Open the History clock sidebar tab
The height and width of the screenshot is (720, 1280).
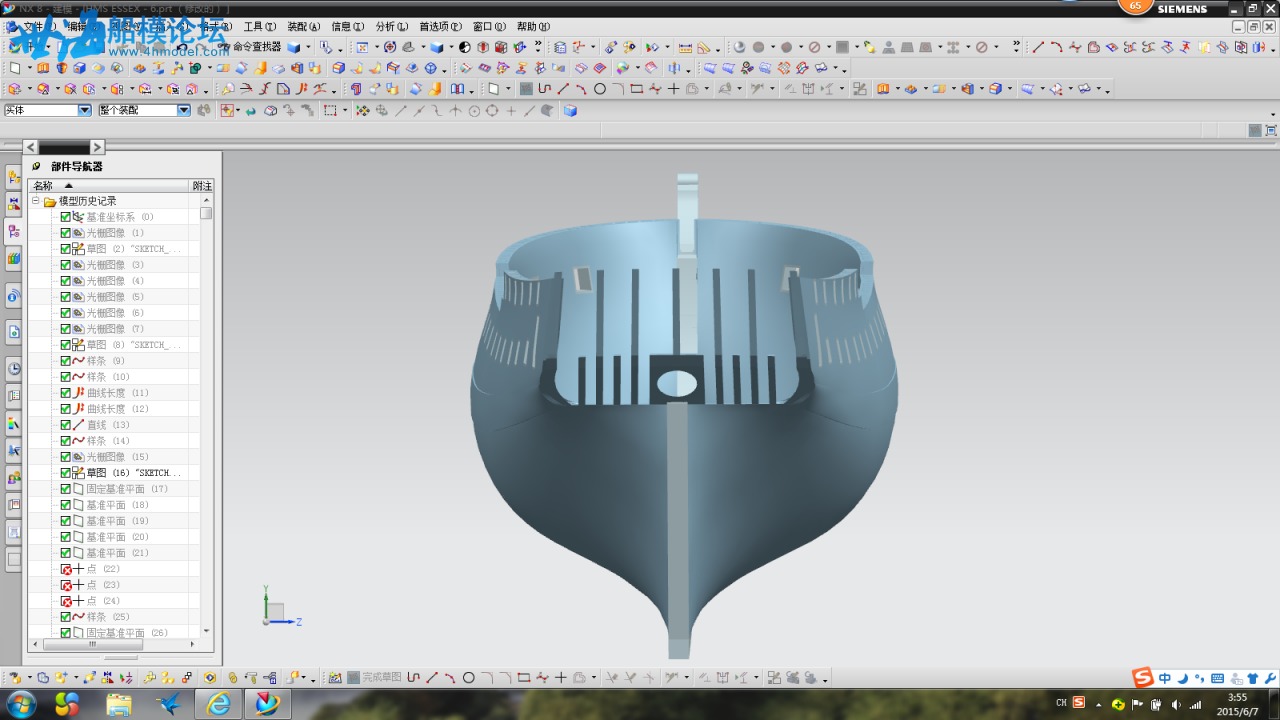tap(14, 368)
